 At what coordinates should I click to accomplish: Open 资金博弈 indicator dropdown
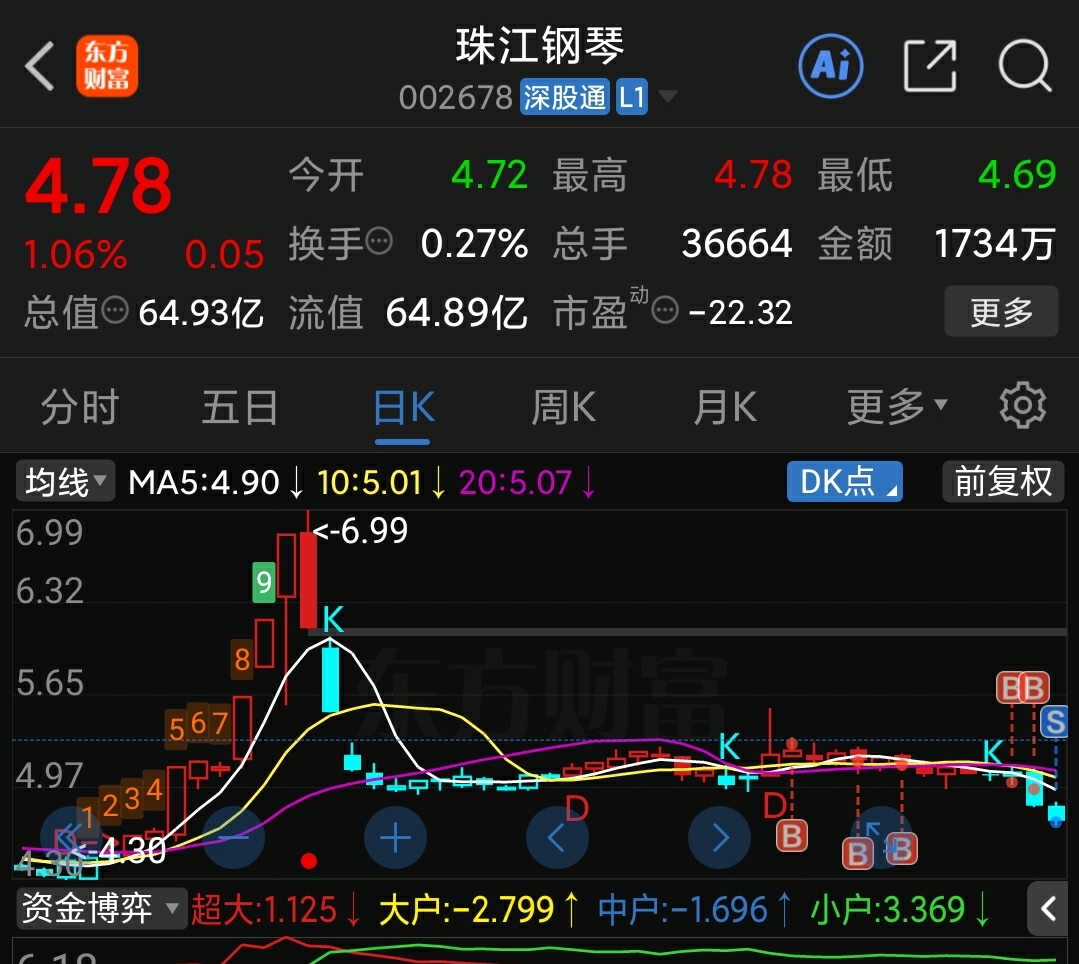click(x=101, y=908)
